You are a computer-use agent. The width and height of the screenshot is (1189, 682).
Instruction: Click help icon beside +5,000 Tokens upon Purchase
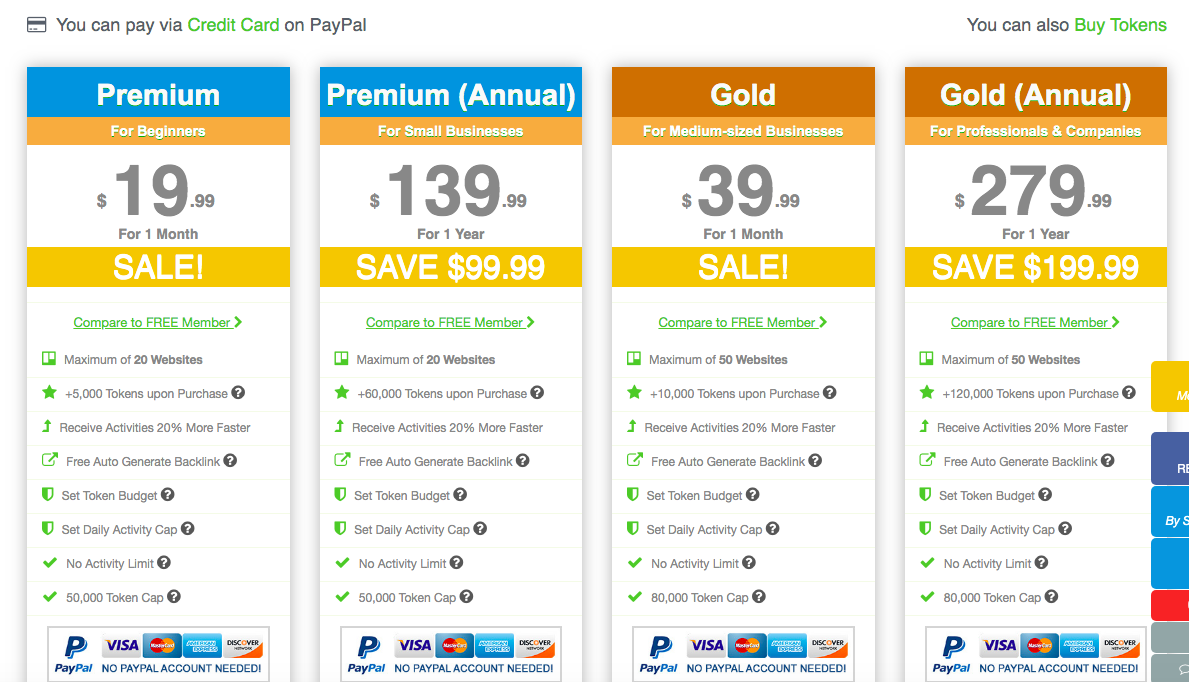[238, 393]
